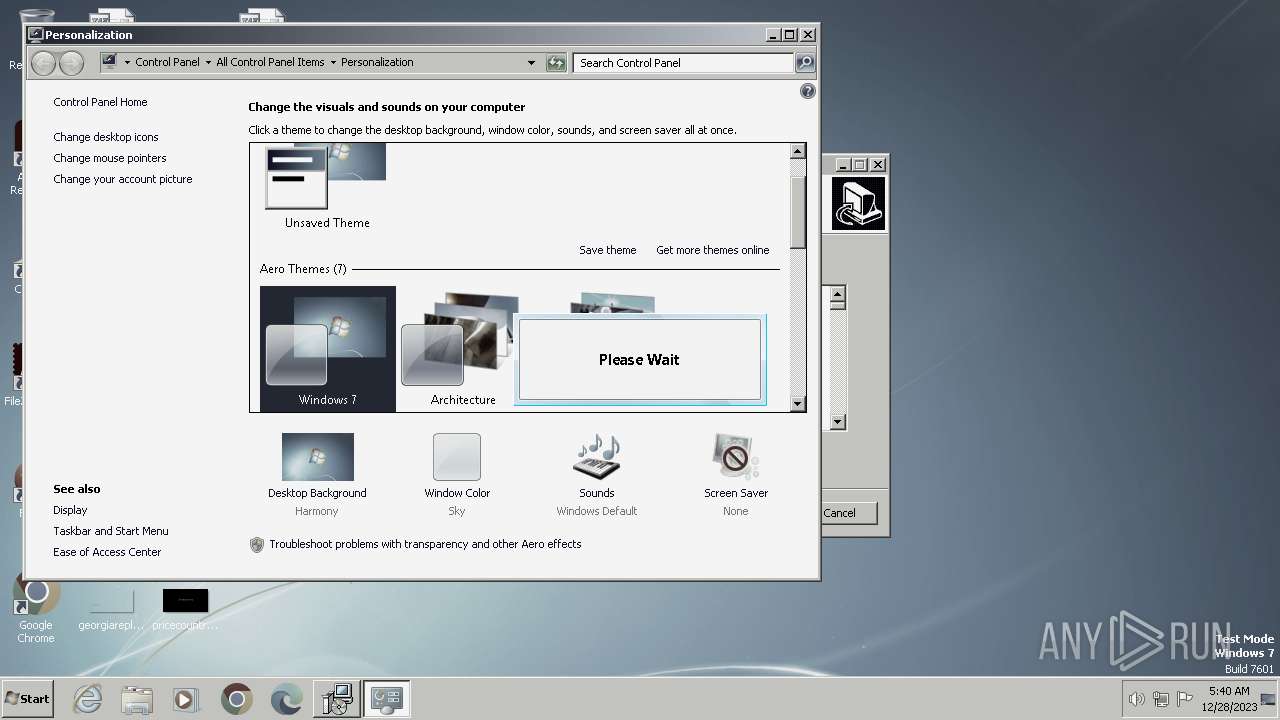Switch to the Personalization taskbar item
Image resolution: width=1280 pixels, height=720 pixels.
(x=386, y=699)
